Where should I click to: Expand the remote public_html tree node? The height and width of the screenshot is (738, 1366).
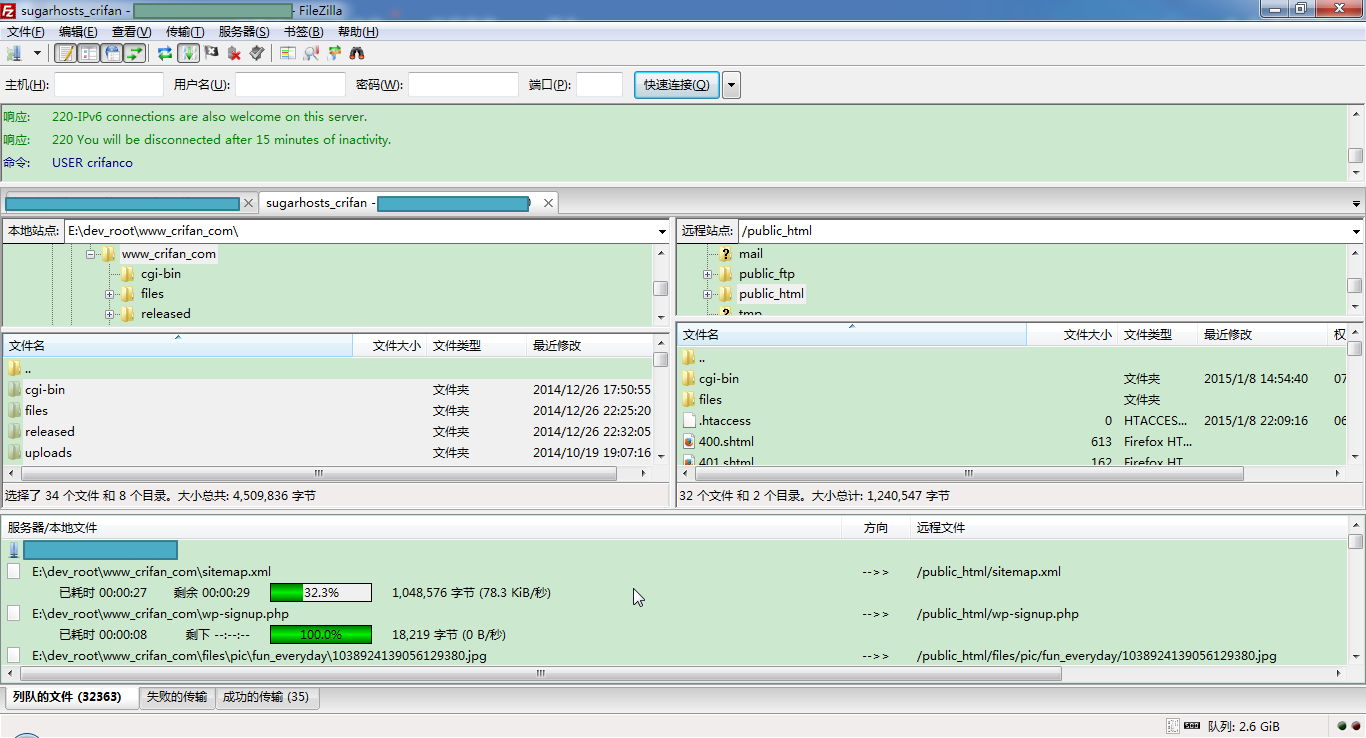pos(708,294)
